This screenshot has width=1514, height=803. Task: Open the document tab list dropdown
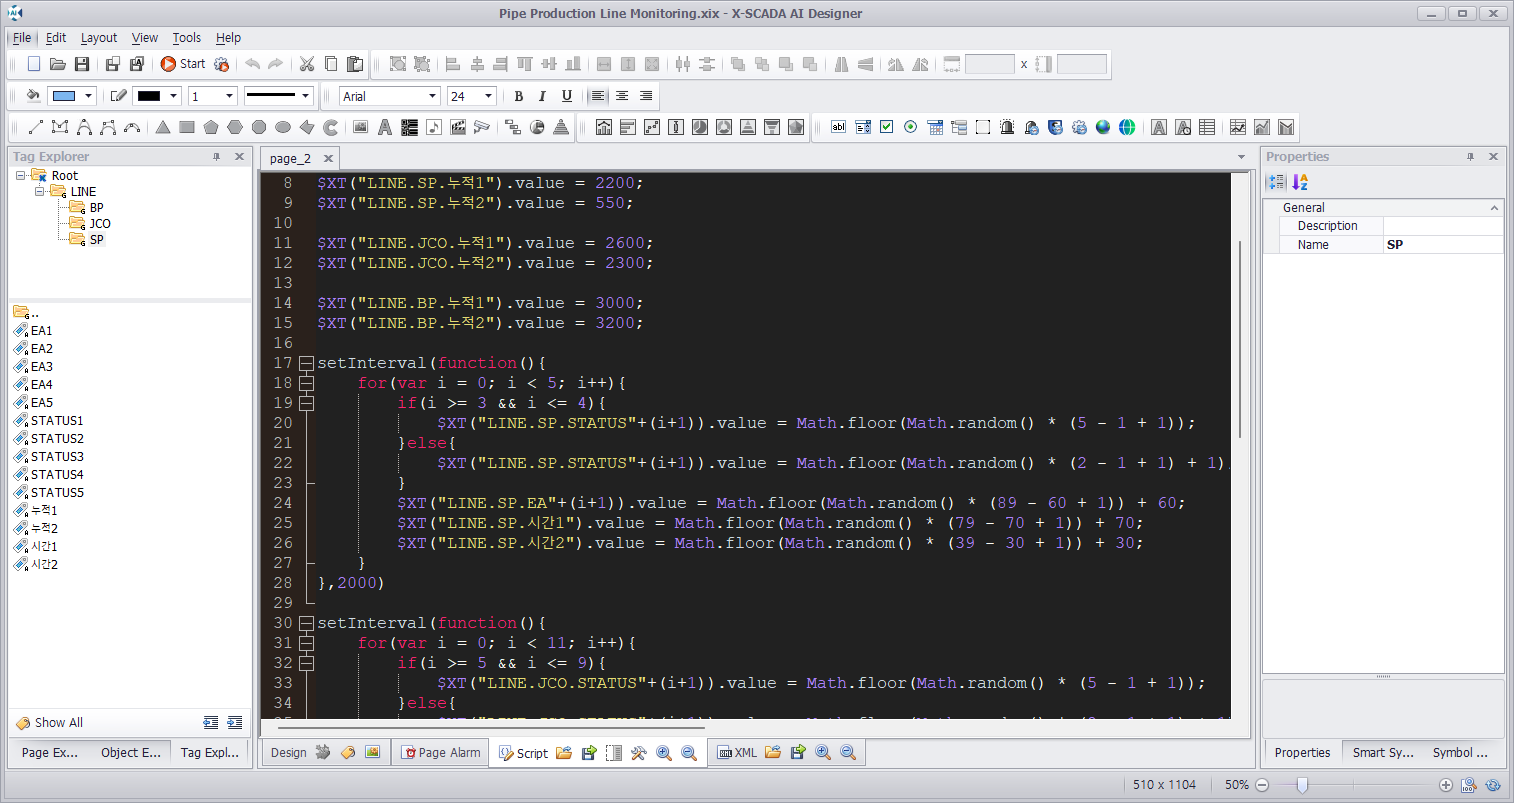1241,157
